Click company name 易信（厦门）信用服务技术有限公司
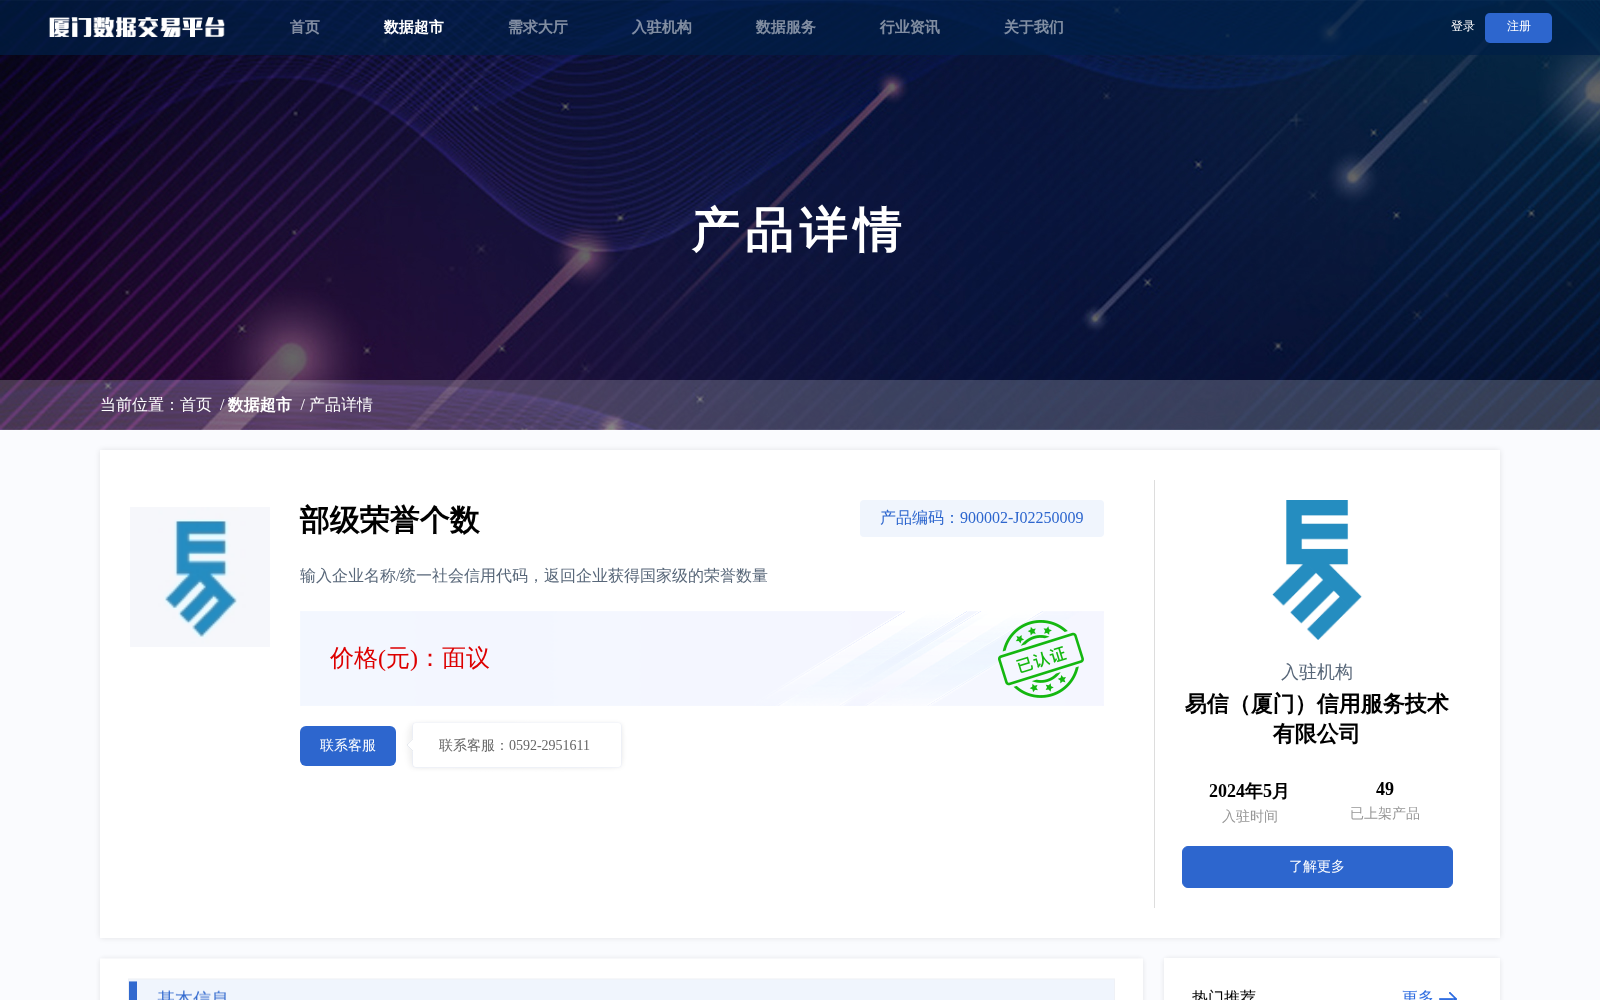Screen dimensions: 1600x1000 tap(1317, 719)
